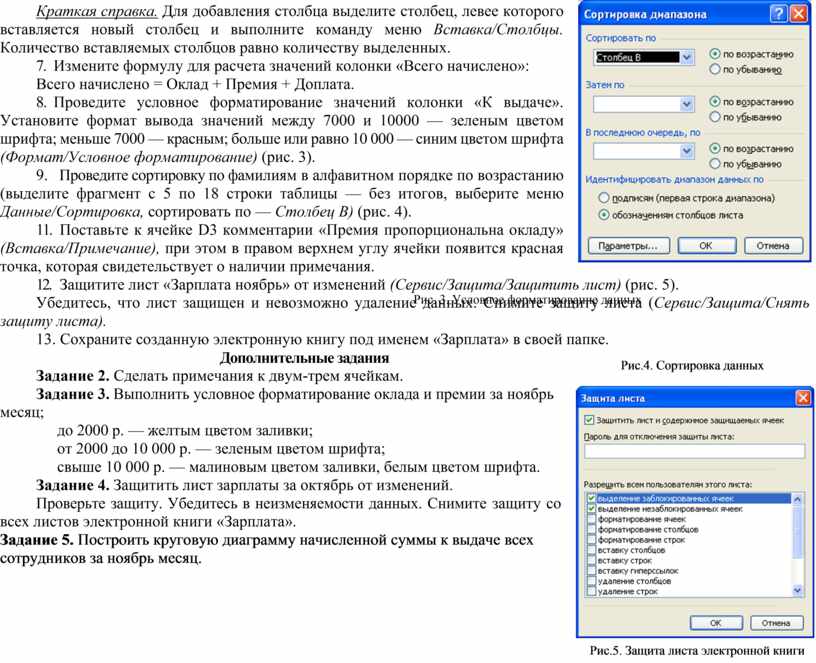Enable форматирование ячеек permission
Viewport: 816px width, 663px height.
(x=591, y=519)
